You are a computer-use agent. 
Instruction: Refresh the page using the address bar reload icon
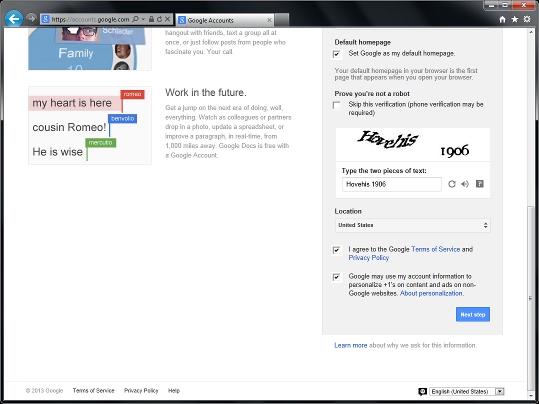point(159,19)
